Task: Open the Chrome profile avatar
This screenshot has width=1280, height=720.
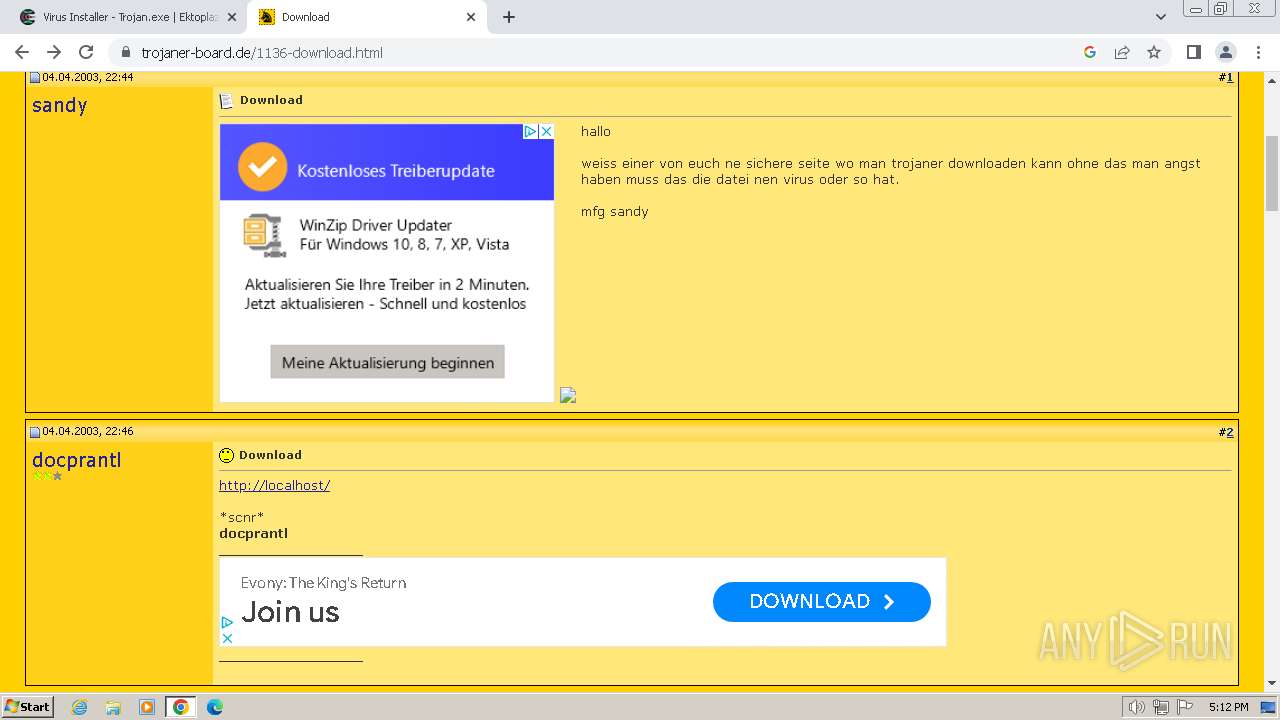Action: [1225, 52]
